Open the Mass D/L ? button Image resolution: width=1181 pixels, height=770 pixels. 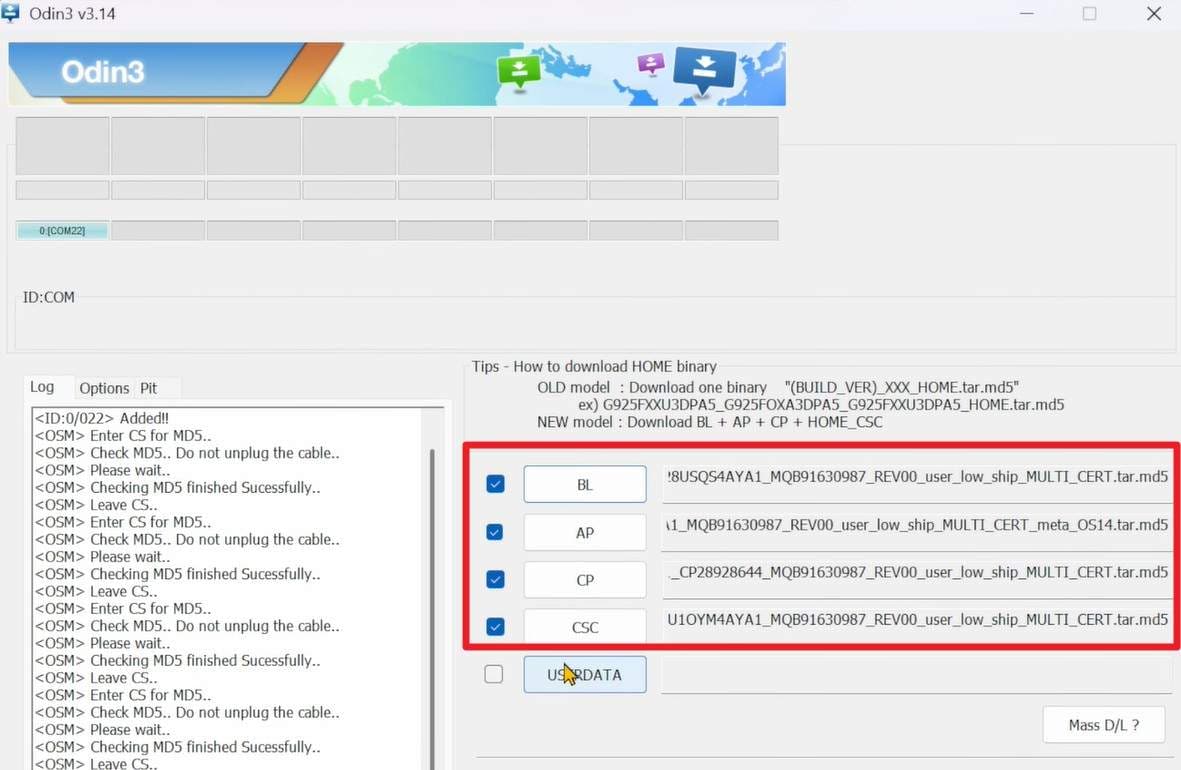pos(1103,725)
